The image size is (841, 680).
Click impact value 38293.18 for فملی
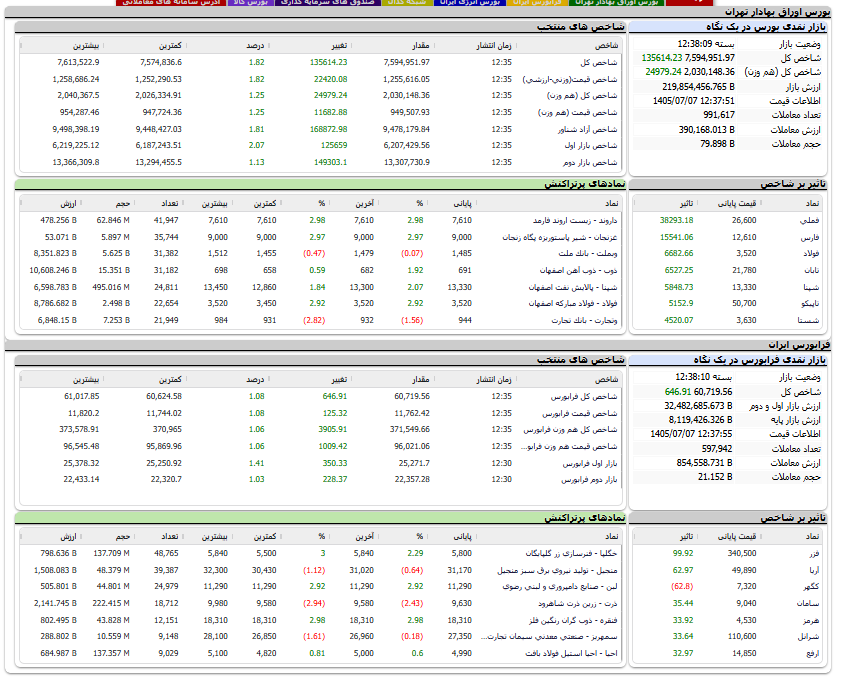pyautogui.click(x=676, y=220)
